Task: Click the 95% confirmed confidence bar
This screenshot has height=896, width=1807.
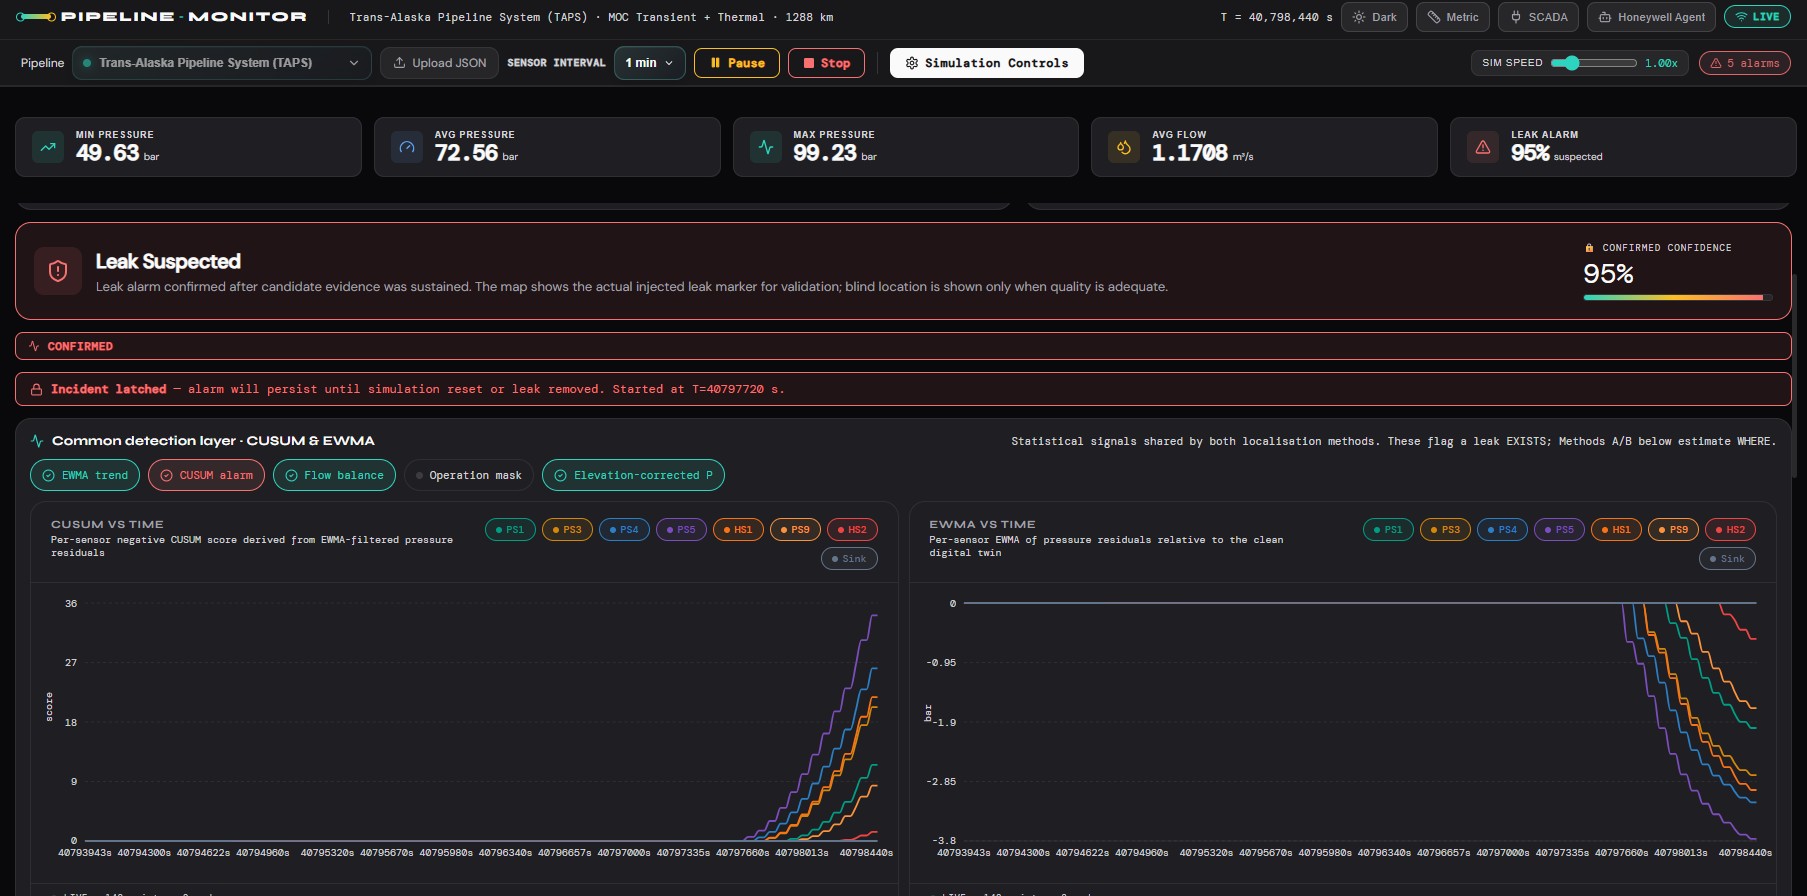Action: [1678, 297]
